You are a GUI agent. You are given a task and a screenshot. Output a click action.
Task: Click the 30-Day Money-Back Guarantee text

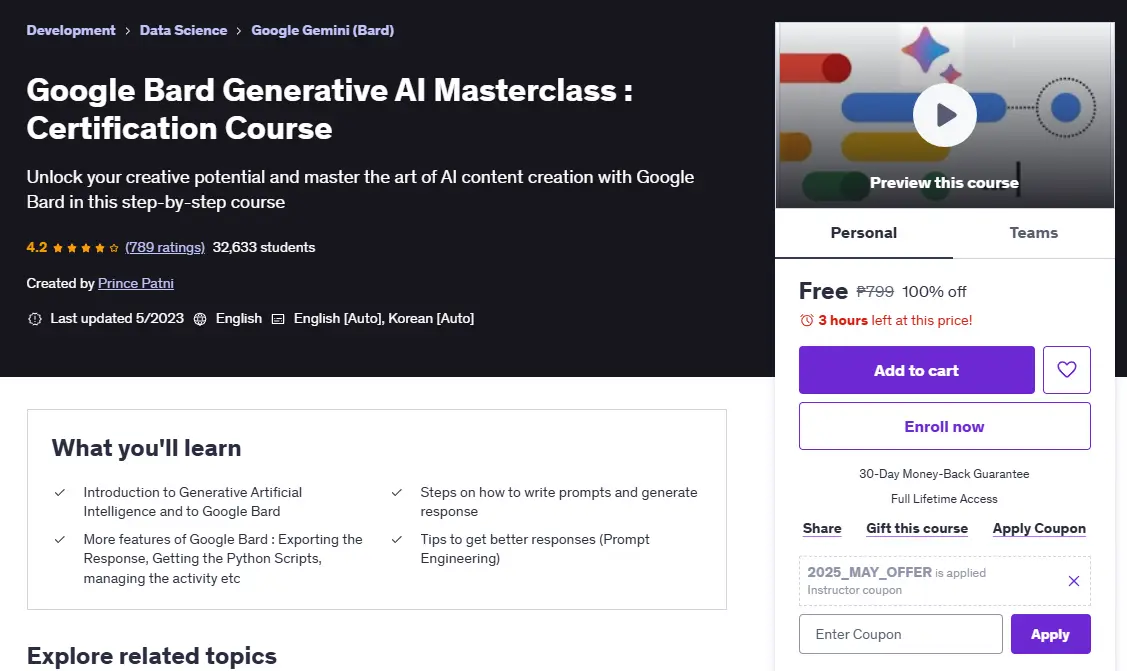coord(944,474)
